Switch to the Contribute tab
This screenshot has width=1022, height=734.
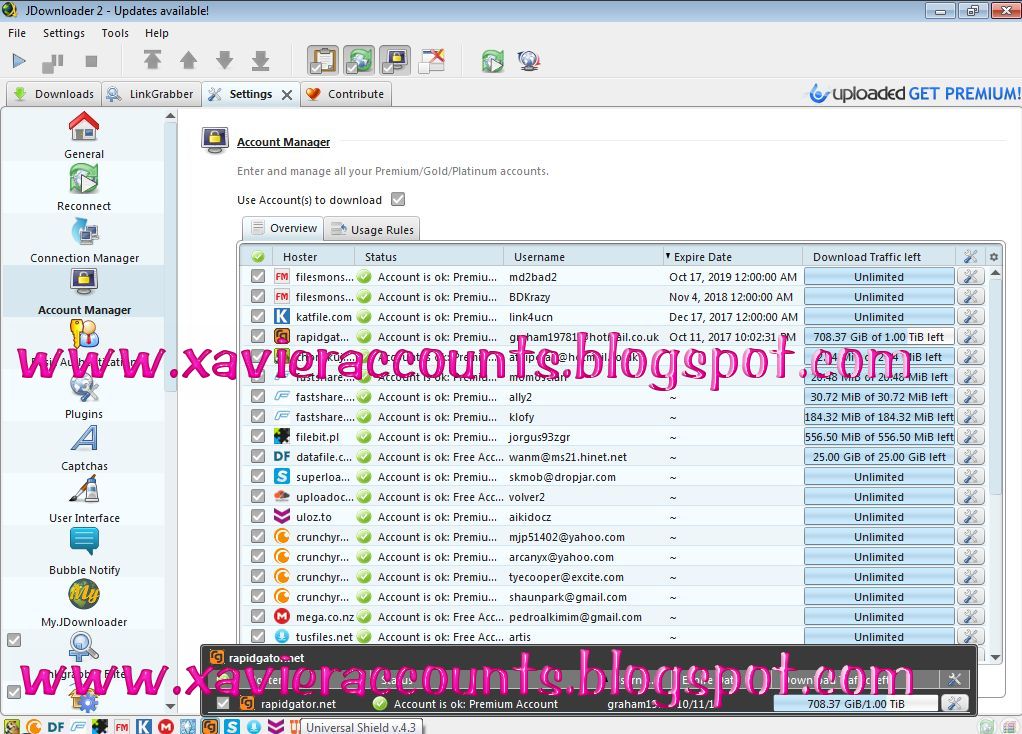(x=345, y=94)
